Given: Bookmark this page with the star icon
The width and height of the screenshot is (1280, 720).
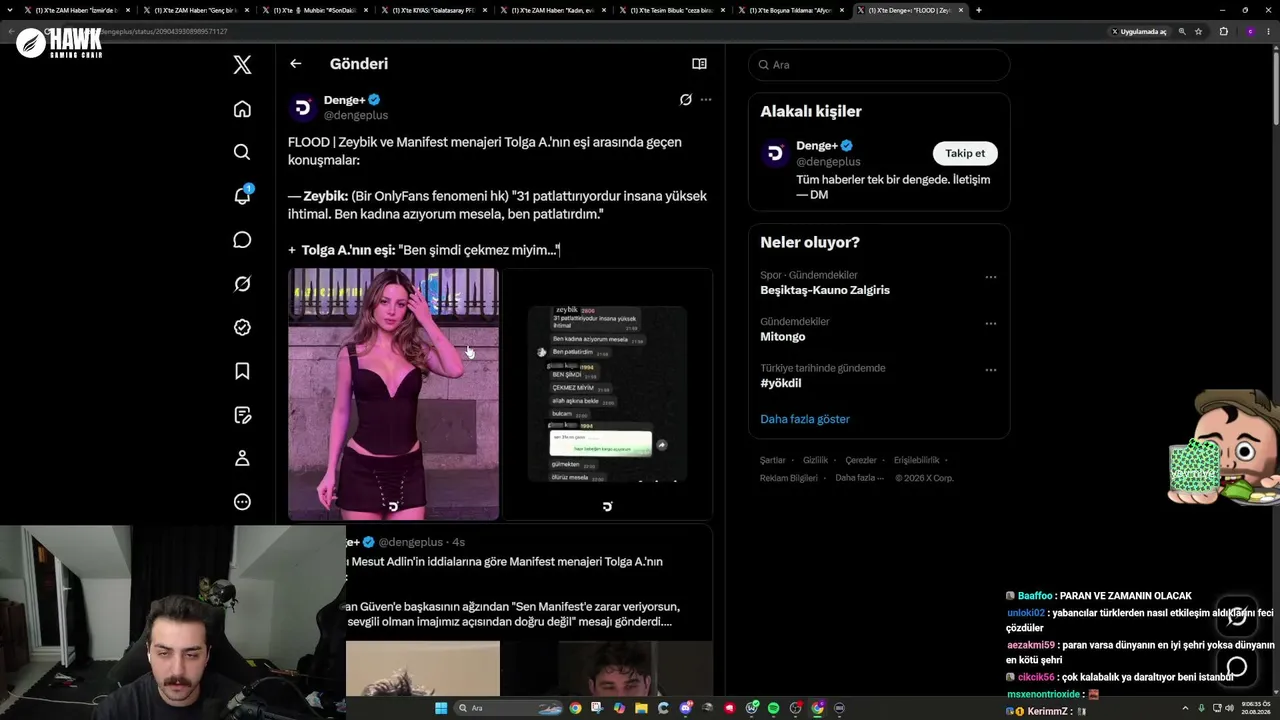Looking at the screenshot, I should click(x=1198, y=32).
